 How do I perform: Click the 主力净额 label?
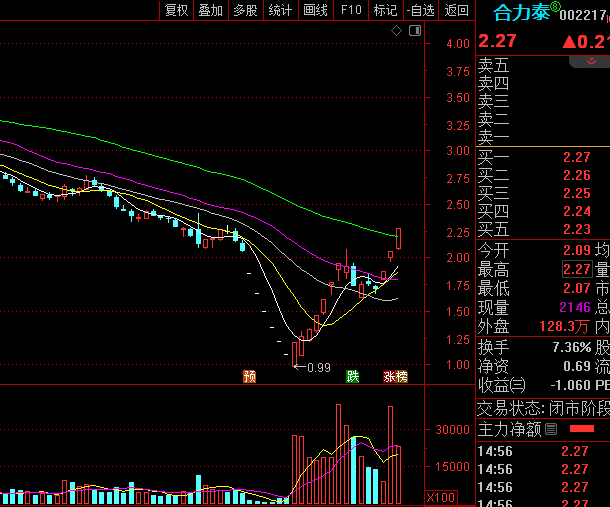pyautogui.click(x=509, y=429)
